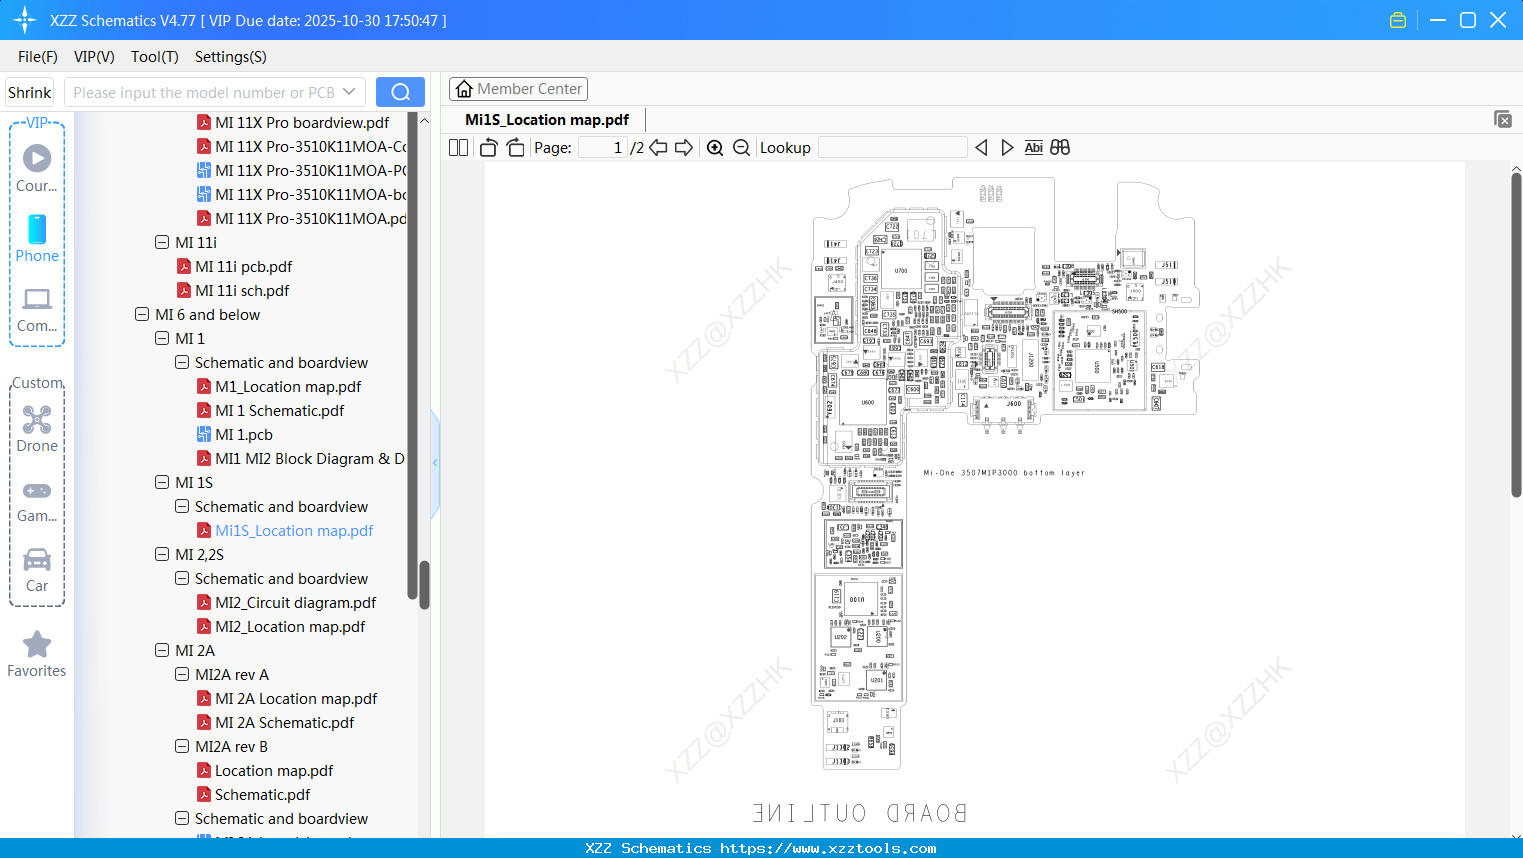Viewport: 1523px width, 858px height.
Task: Click the Shrink sidebar button
Action: click(x=29, y=91)
